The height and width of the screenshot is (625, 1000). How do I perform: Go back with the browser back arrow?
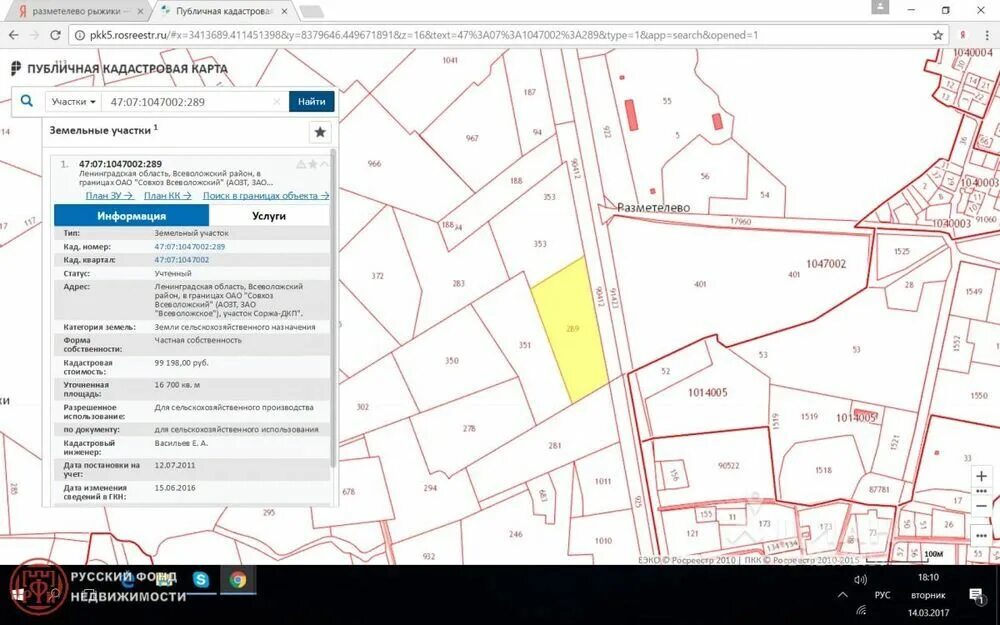click(13, 35)
